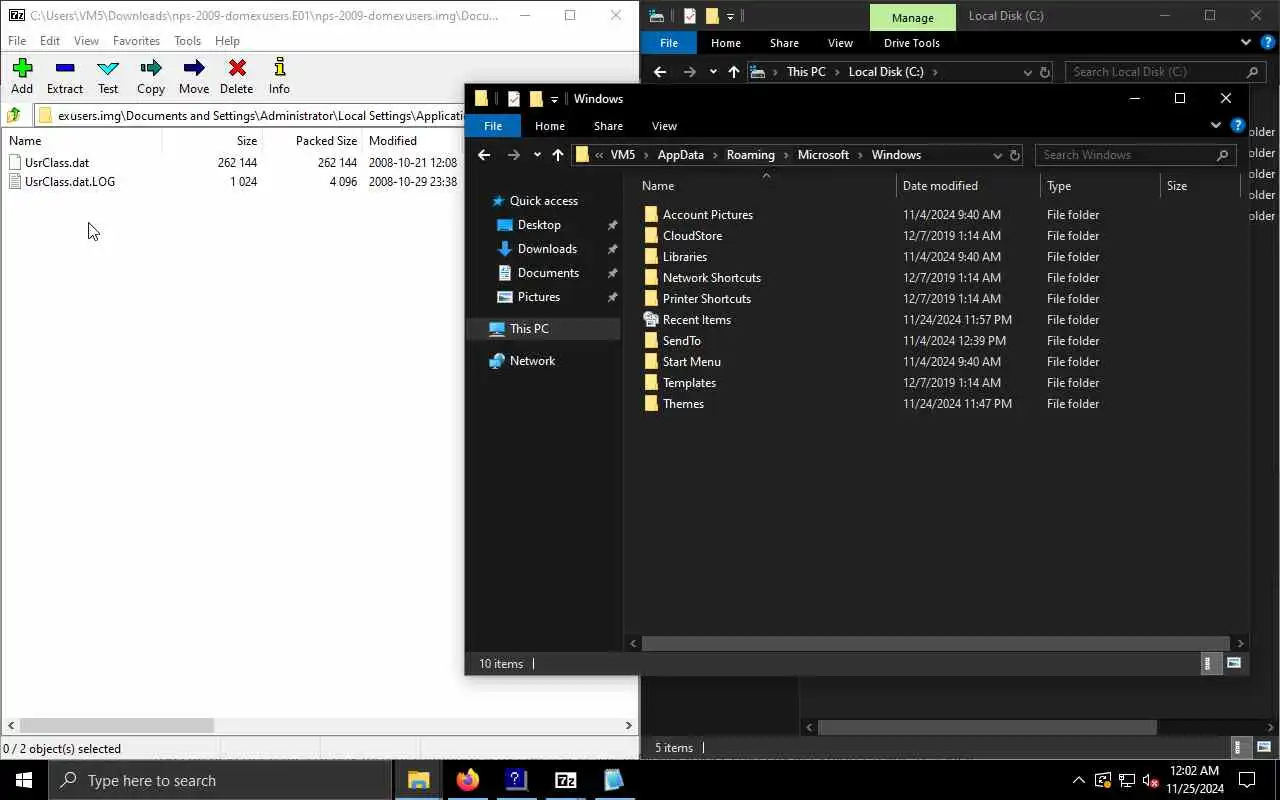Viewport: 1280px width, 800px height.
Task: Select the Recent Items folder
Action: [x=696, y=320]
